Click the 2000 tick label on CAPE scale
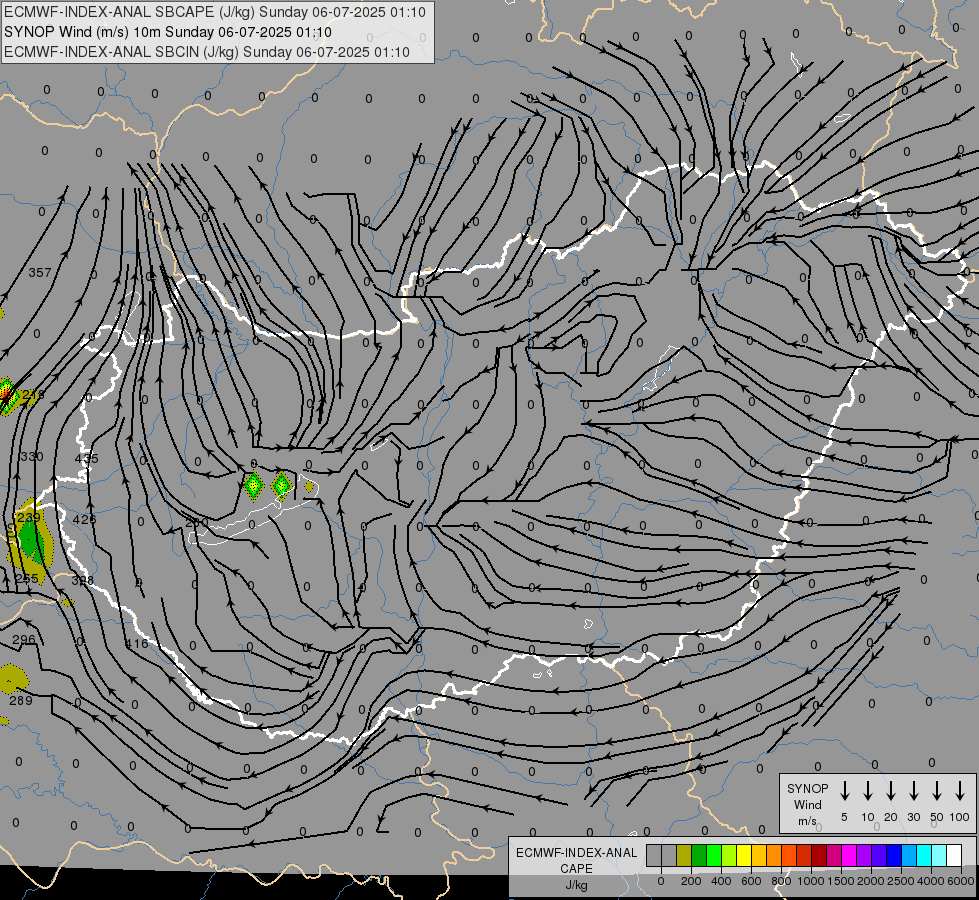Viewport: 979px width, 900px height. (871, 881)
